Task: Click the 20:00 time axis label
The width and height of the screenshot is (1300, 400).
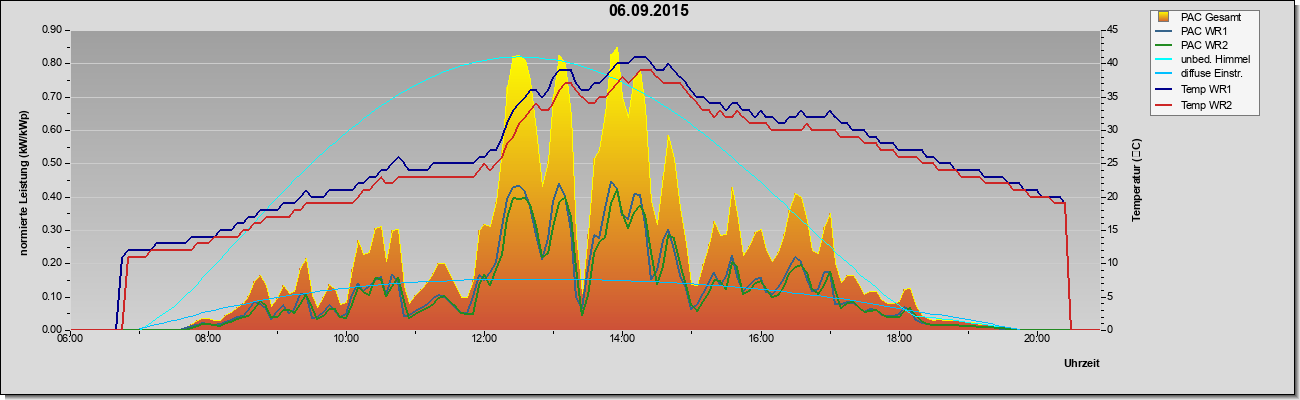Action: pyautogui.click(x=1037, y=339)
